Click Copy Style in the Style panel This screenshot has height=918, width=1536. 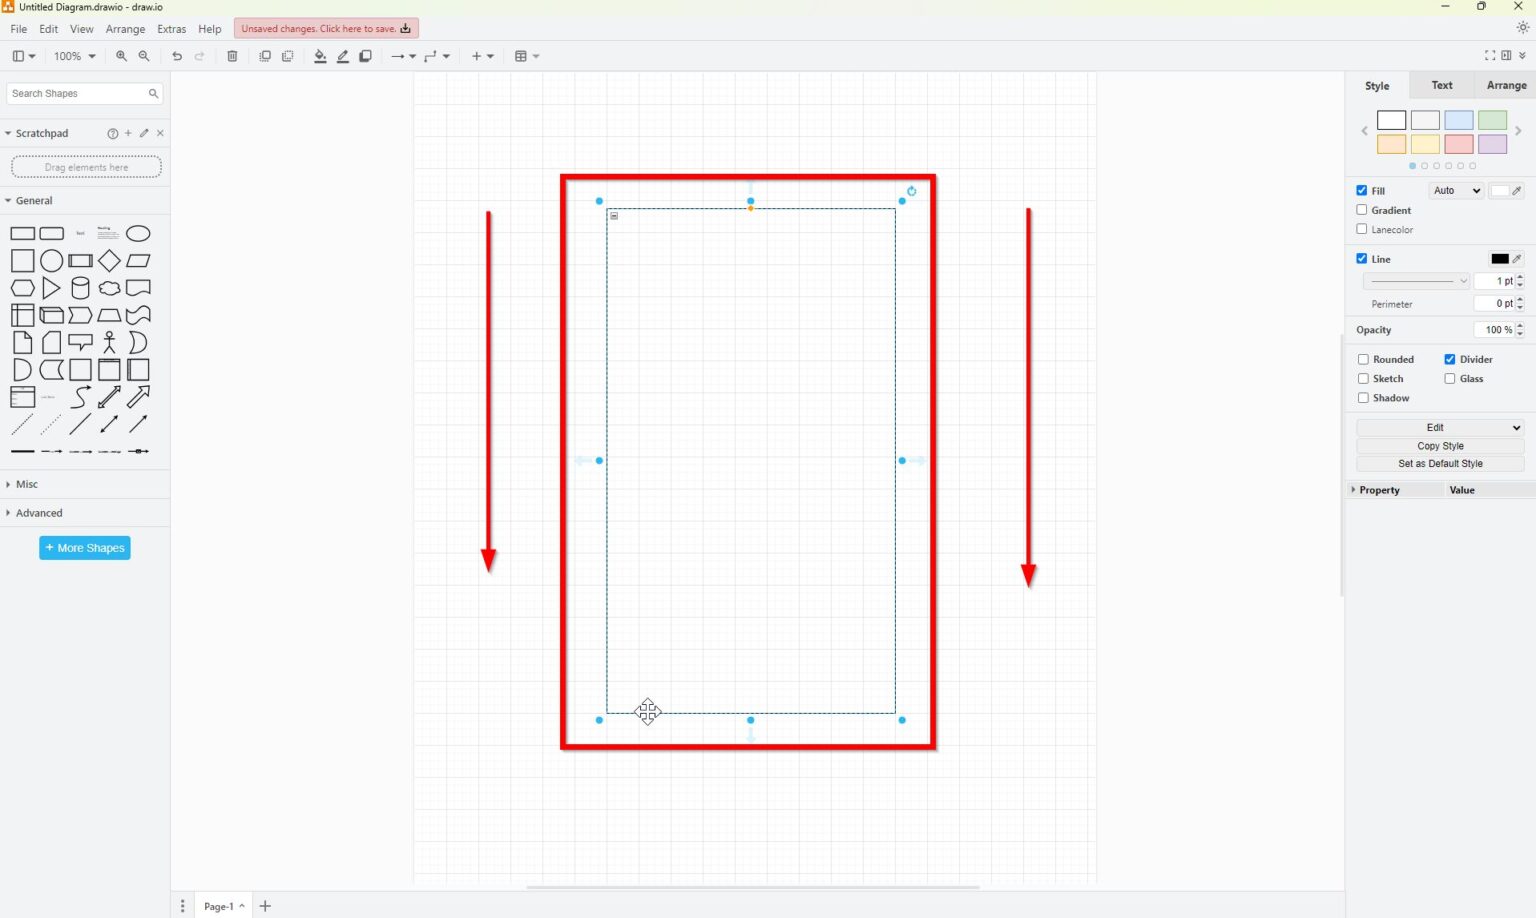coord(1440,445)
